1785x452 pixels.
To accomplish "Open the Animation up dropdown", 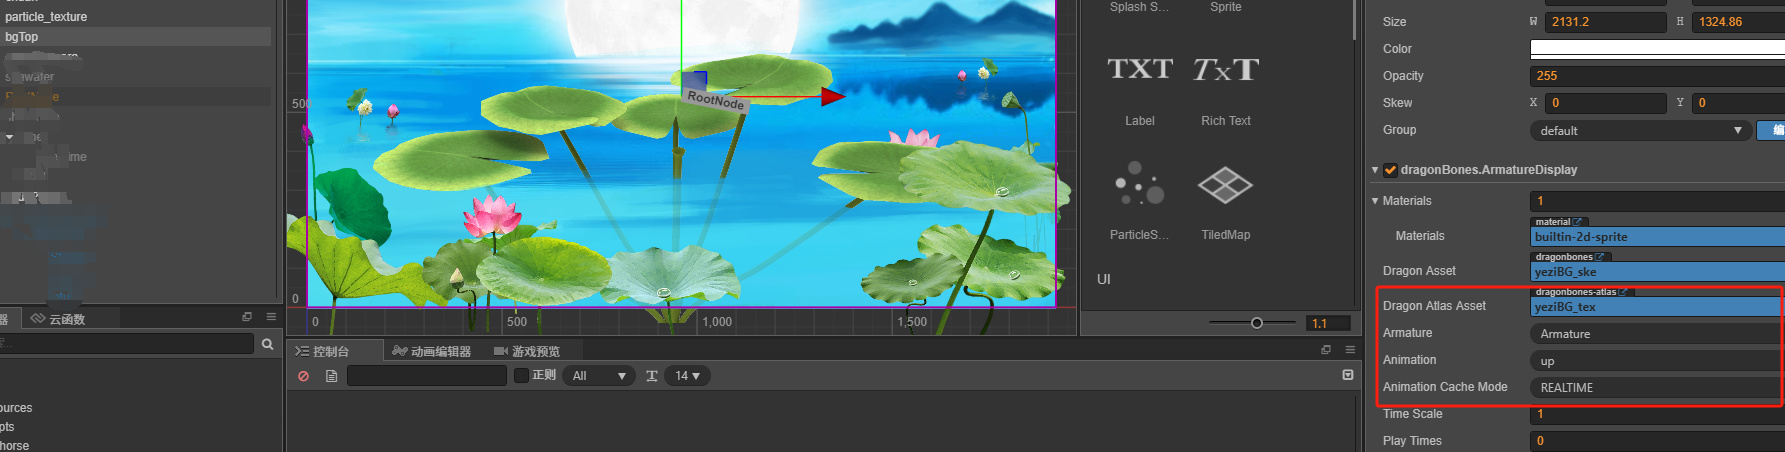I will point(1657,361).
